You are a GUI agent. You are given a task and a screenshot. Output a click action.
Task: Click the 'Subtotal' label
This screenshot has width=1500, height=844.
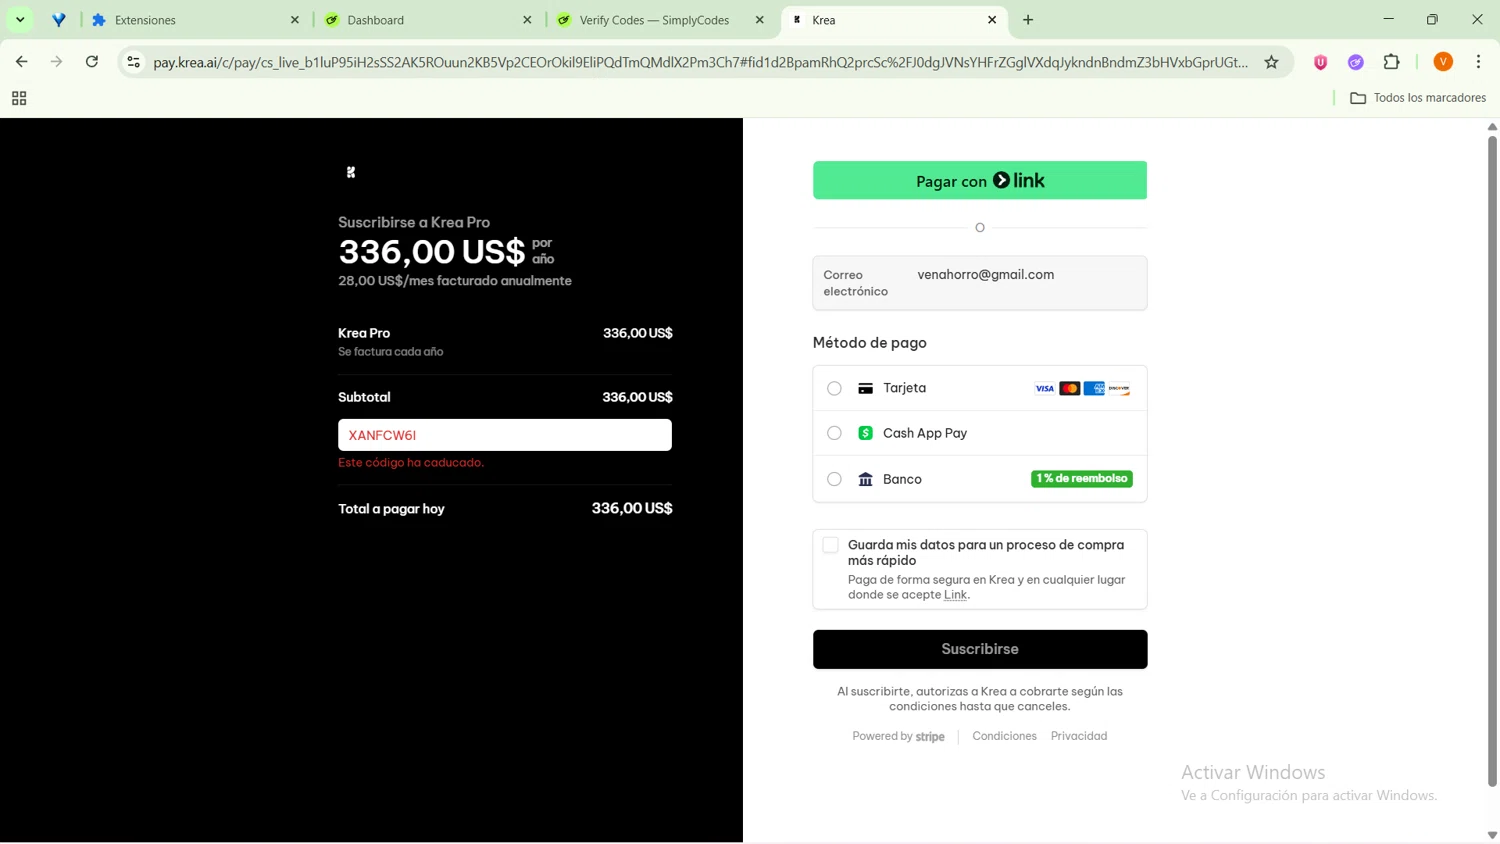click(x=364, y=397)
